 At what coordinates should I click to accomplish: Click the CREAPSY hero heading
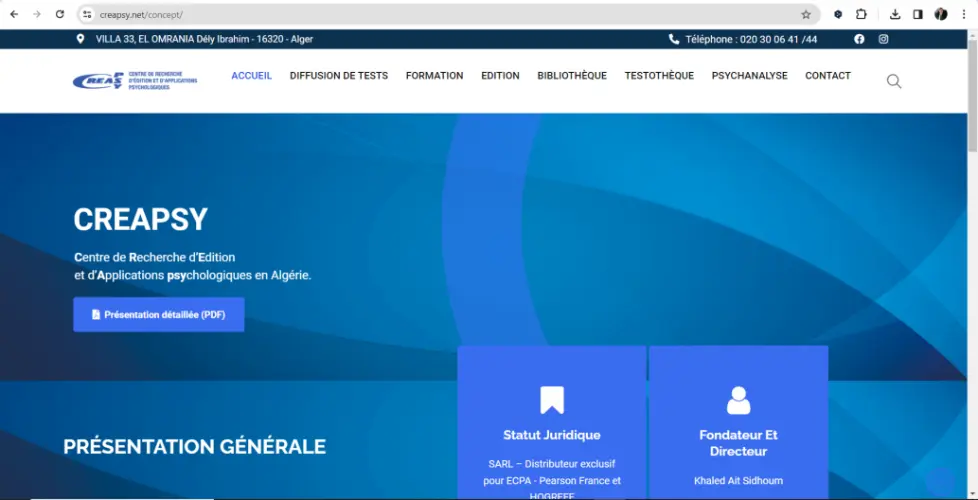pos(140,219)
